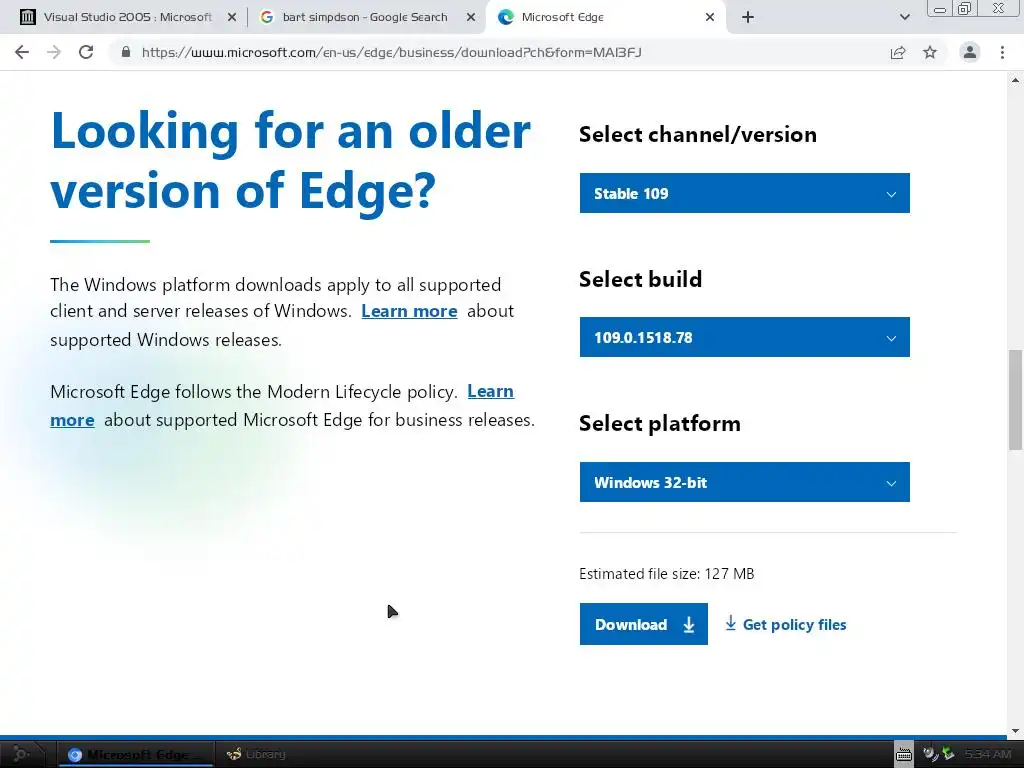Open the 109.0.1518.78 build dropdown
The width and height of the screenshot is (1024, 768).
coord(744,338)
